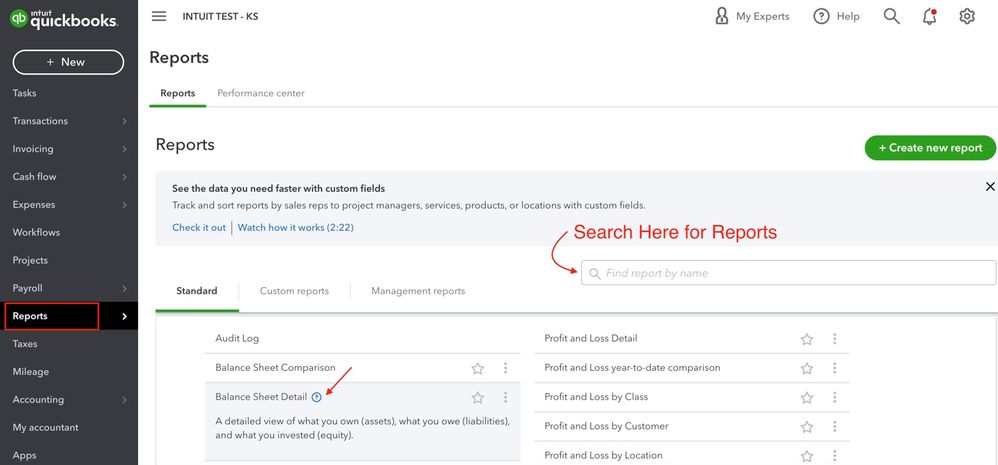
Task: Follow the Check it out link
Action: tap(199, 227)
